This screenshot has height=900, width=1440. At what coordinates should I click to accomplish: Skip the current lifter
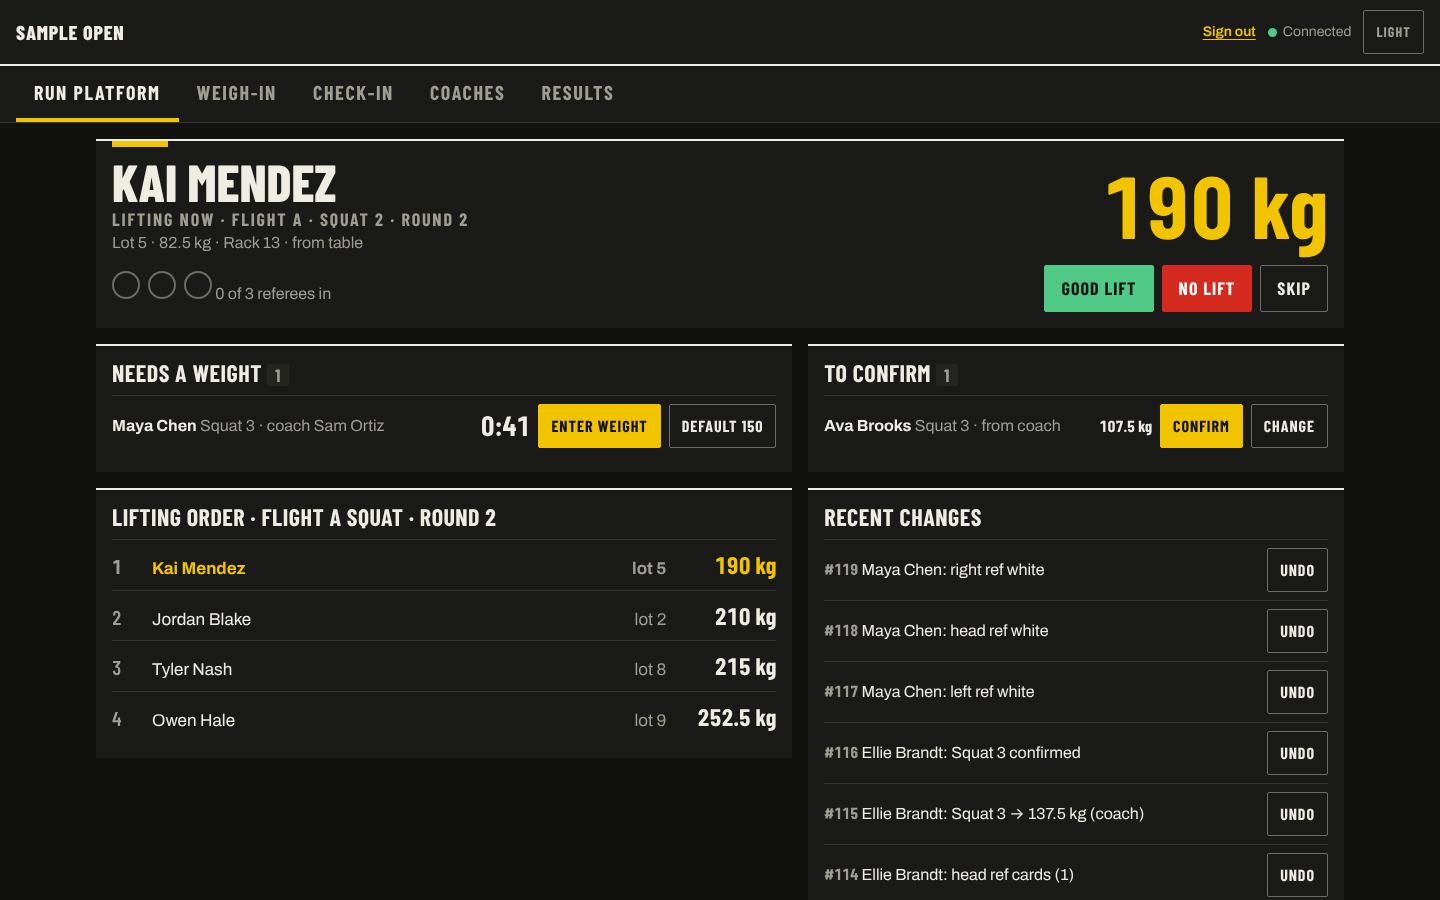[1294, 289]
